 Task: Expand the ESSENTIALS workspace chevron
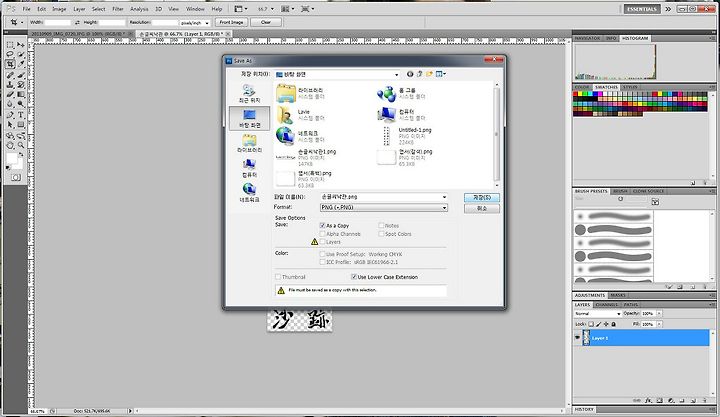668,9
